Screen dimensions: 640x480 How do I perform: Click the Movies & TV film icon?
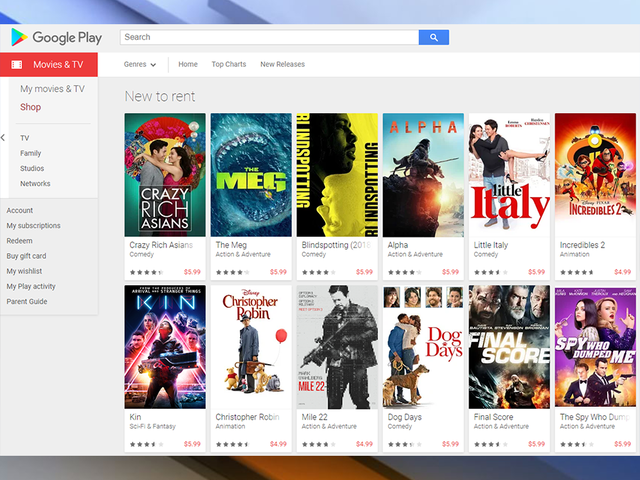click(x=16, y=65)
